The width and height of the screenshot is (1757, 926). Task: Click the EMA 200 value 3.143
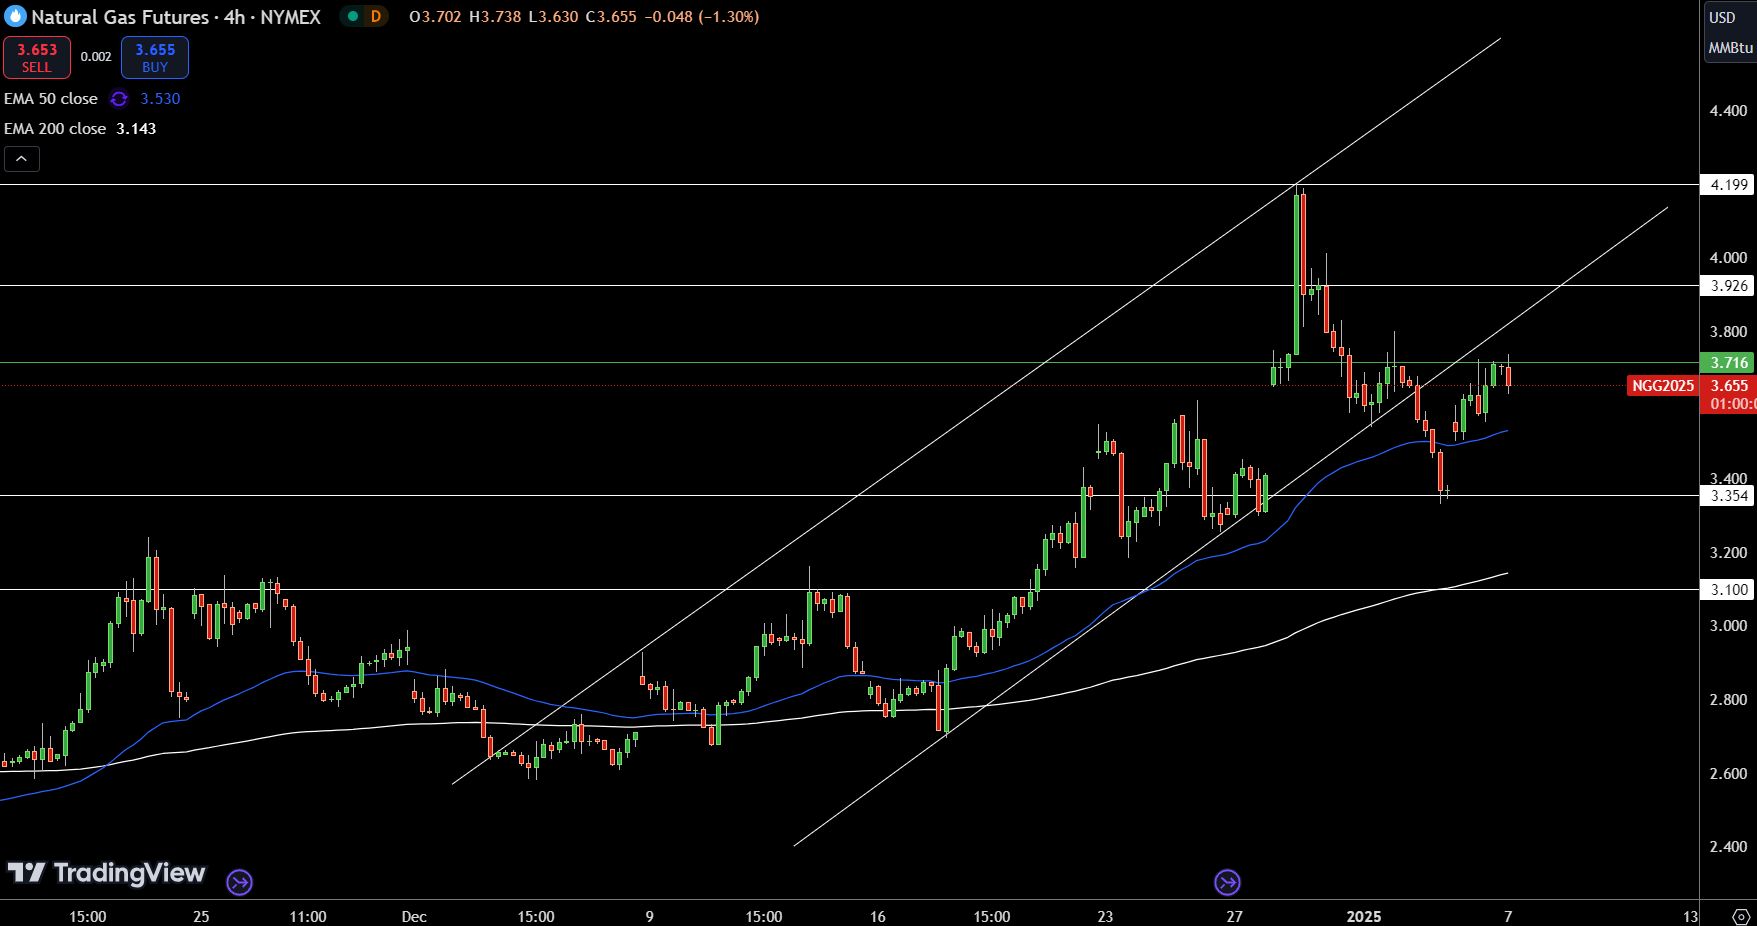tap(136, 129)
